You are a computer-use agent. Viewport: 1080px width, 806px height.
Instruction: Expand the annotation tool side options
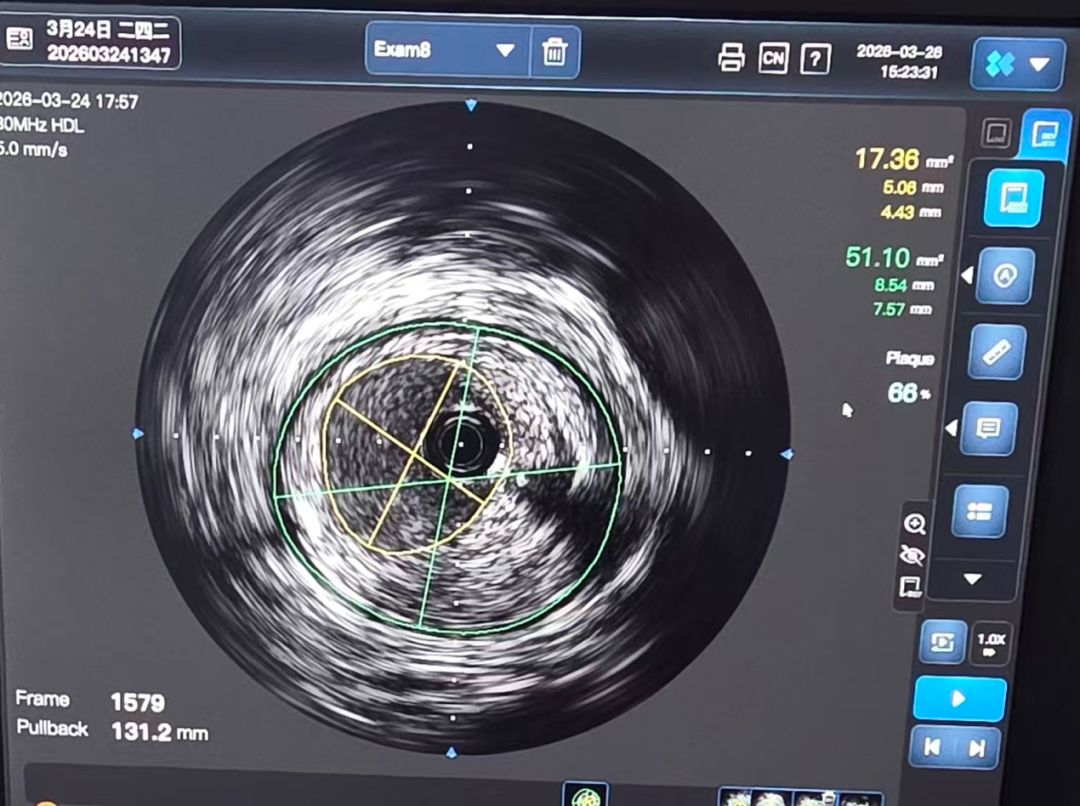tap(951, 428)
